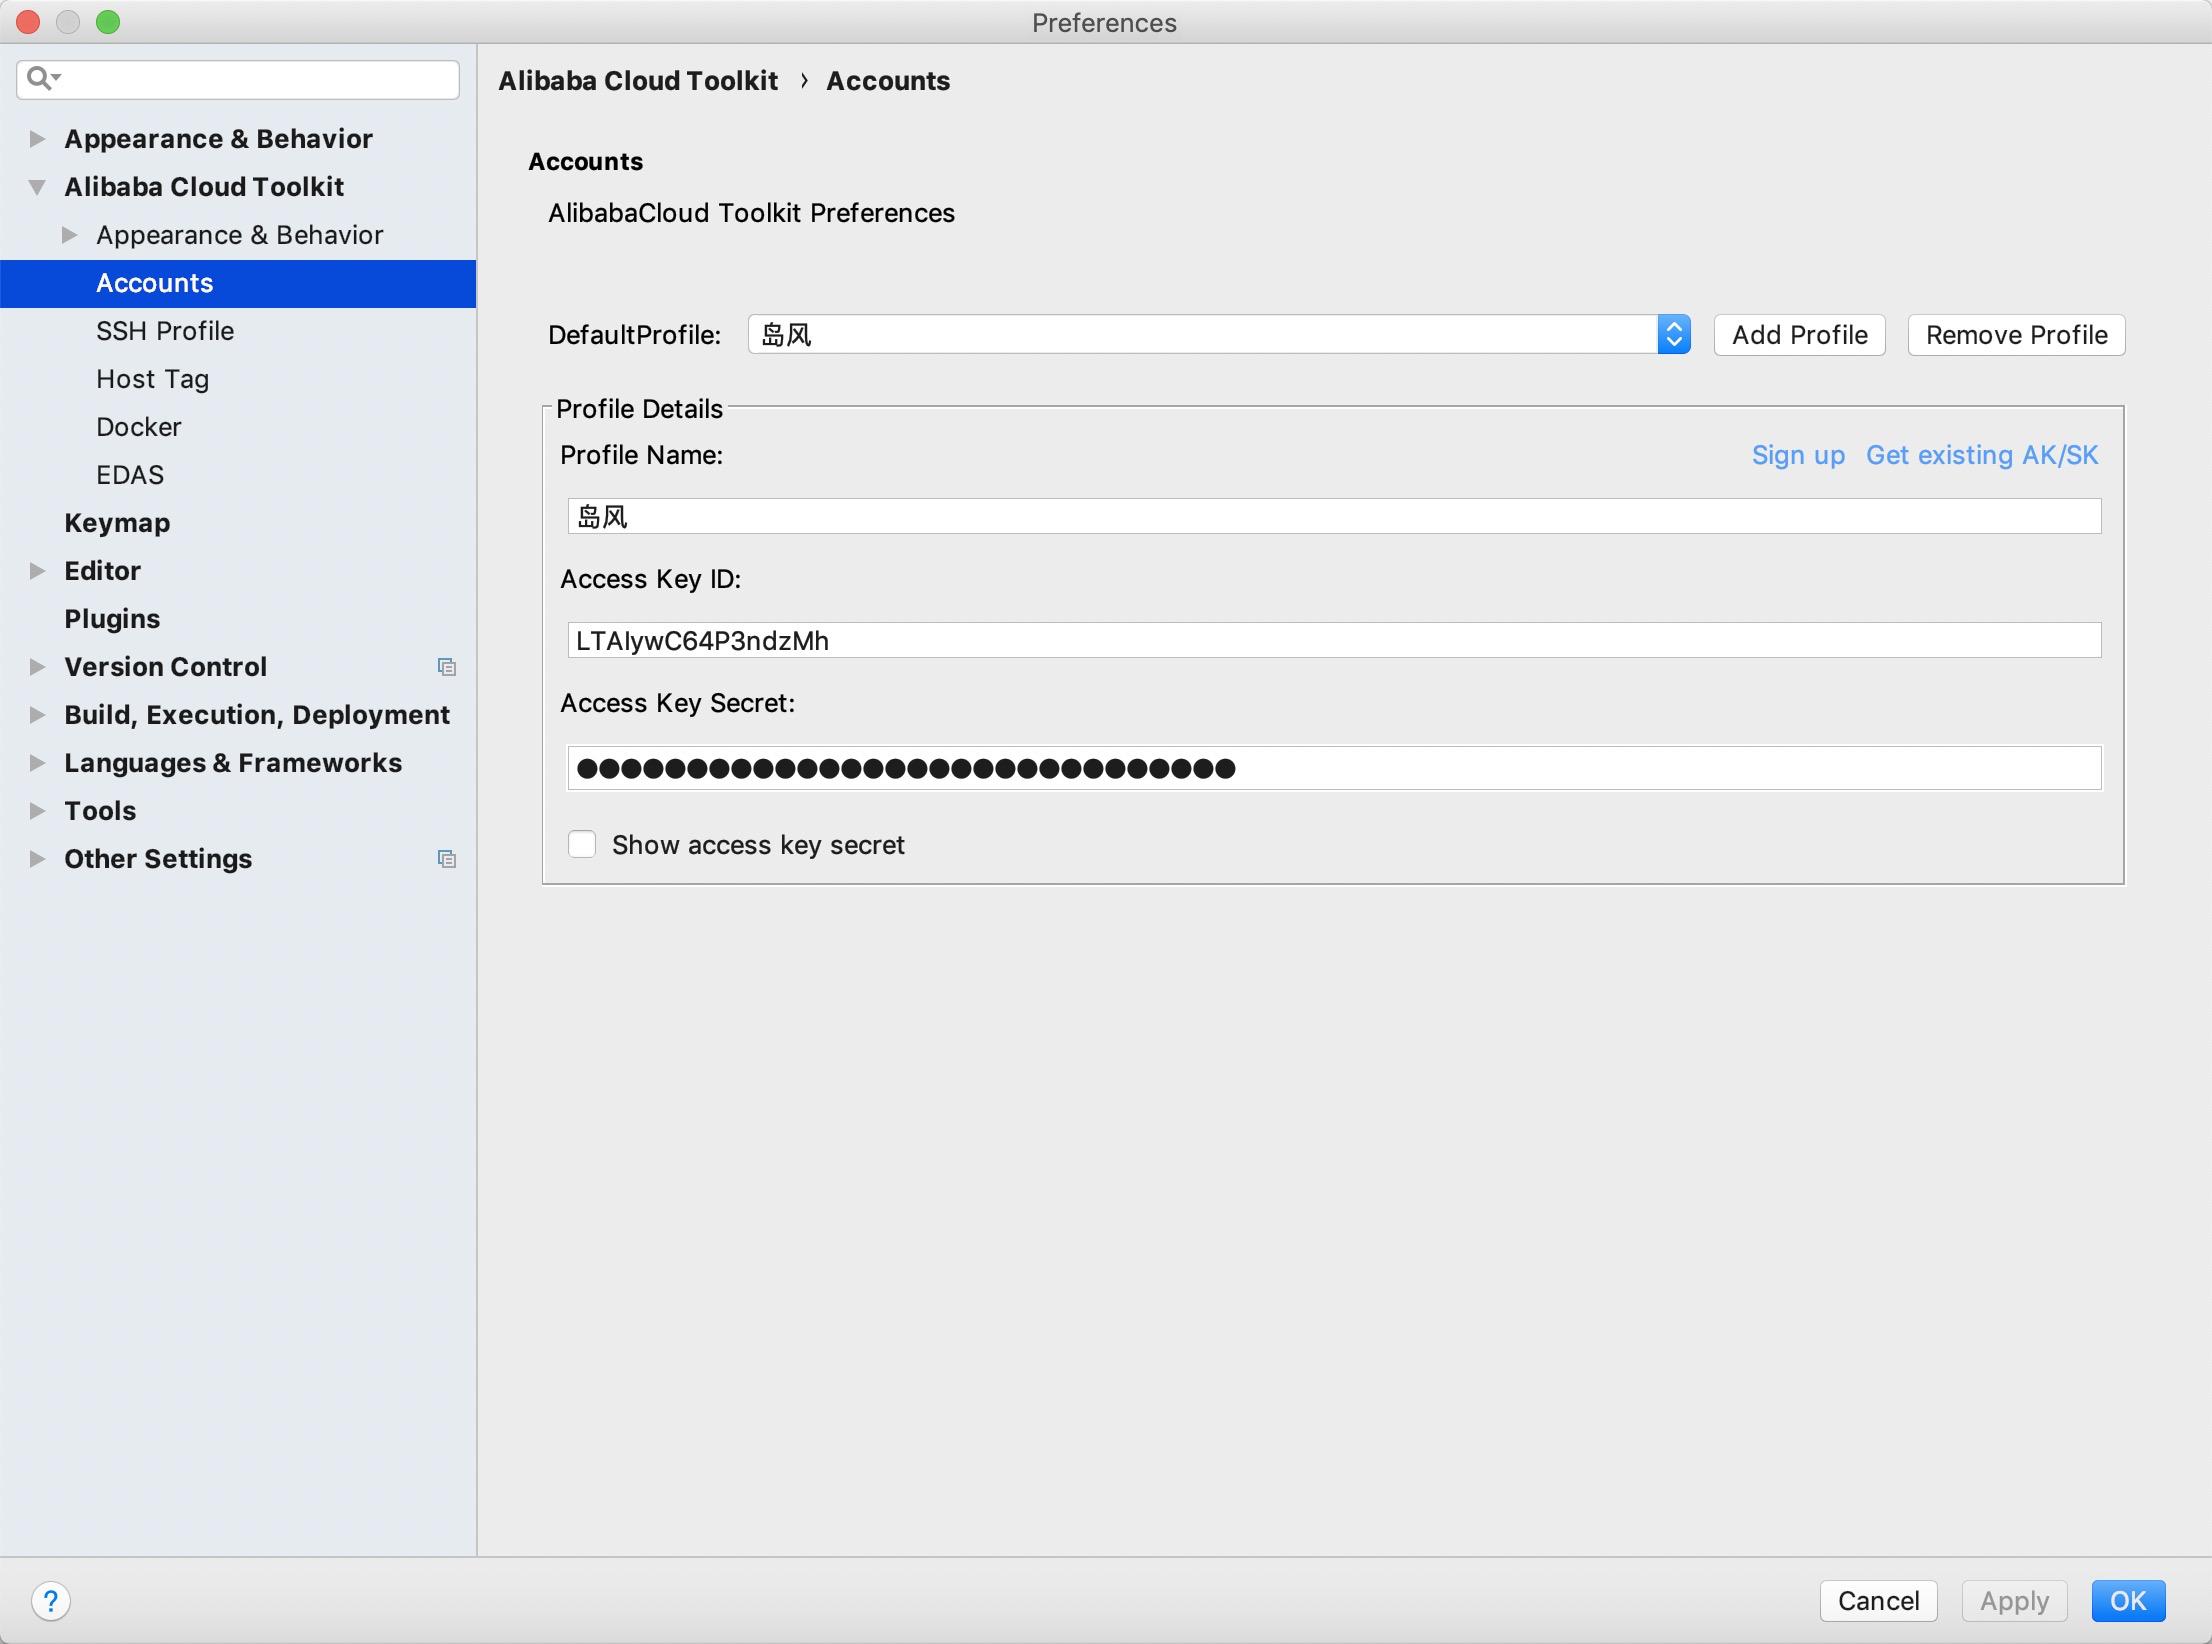Collapse the Alibaba Cloud Toolkit tree node
Viewport: 2212px width, 1644px height.
tap(37, 187)
